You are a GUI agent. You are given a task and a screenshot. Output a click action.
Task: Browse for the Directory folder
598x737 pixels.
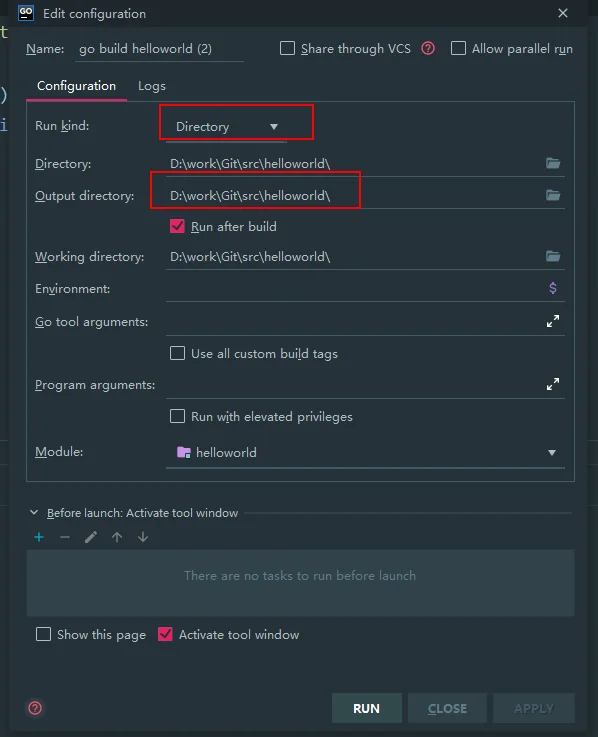point(553,163)
